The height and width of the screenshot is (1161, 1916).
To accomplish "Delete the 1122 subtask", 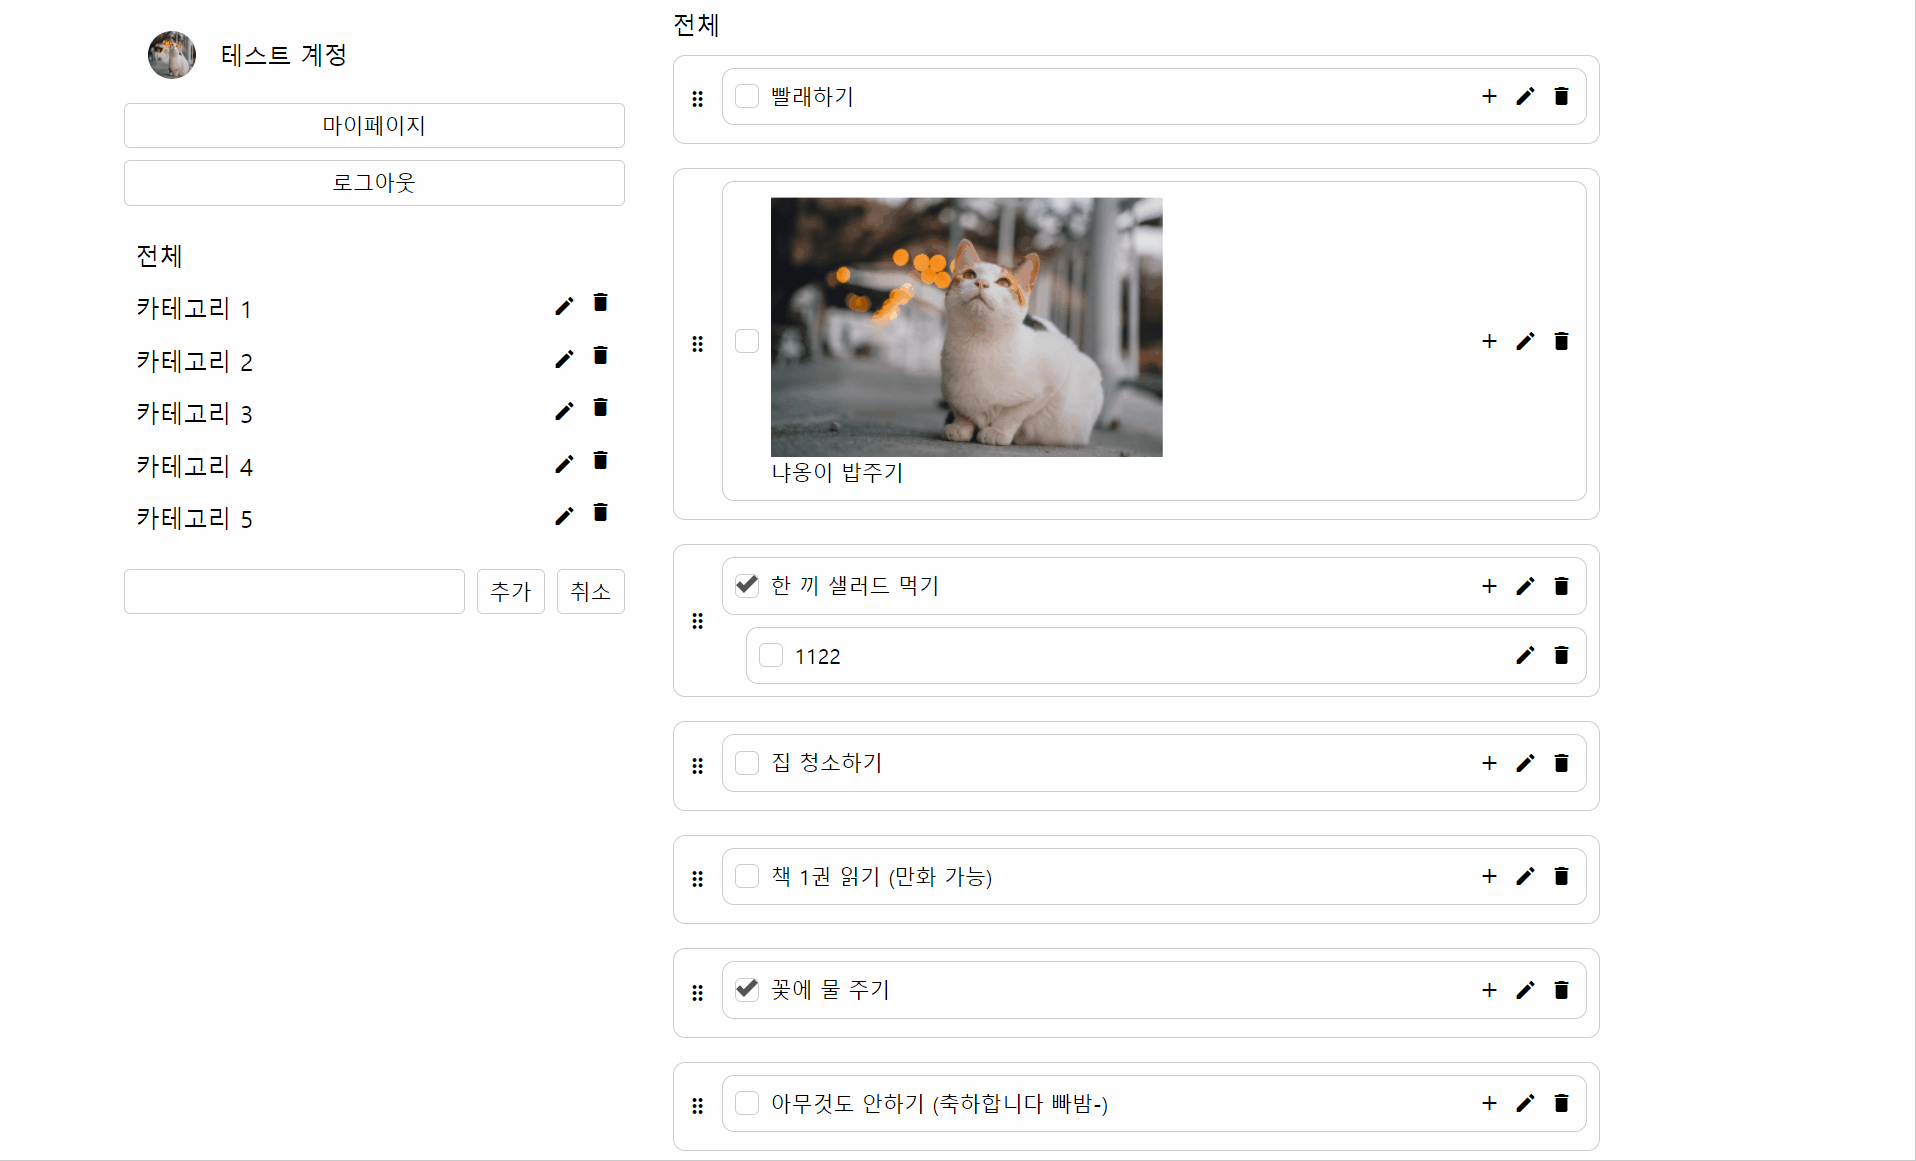I will tap(1561, 655).
